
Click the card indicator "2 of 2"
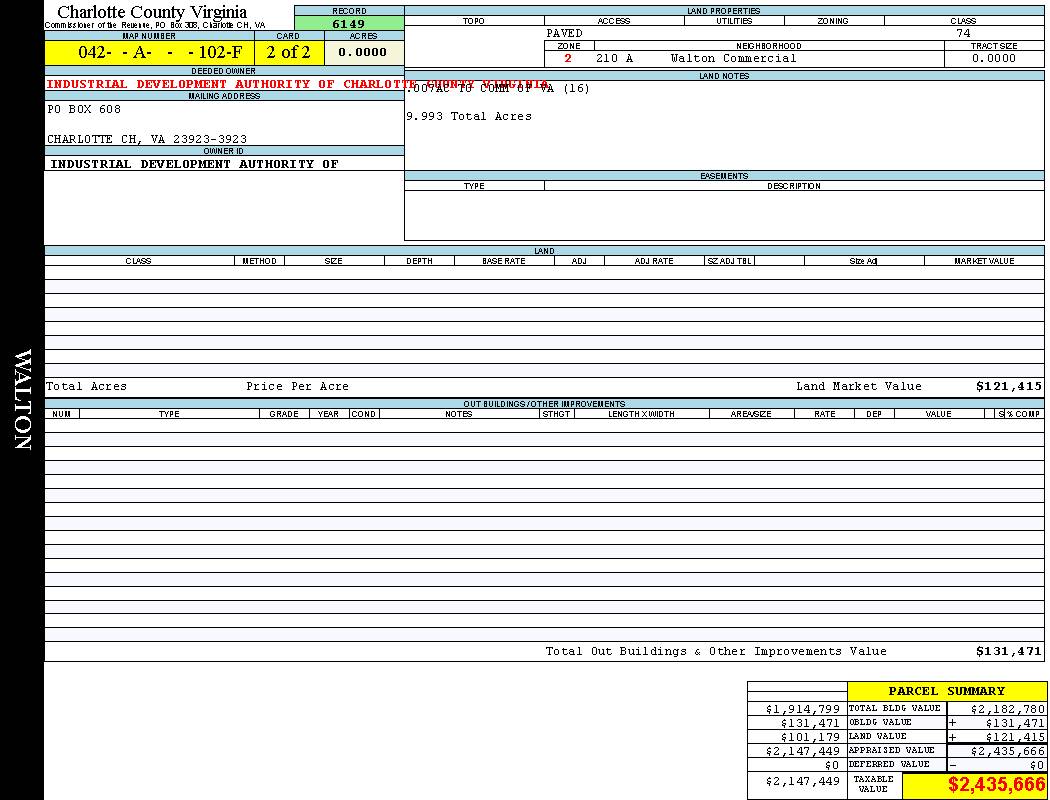coord(289,53)
